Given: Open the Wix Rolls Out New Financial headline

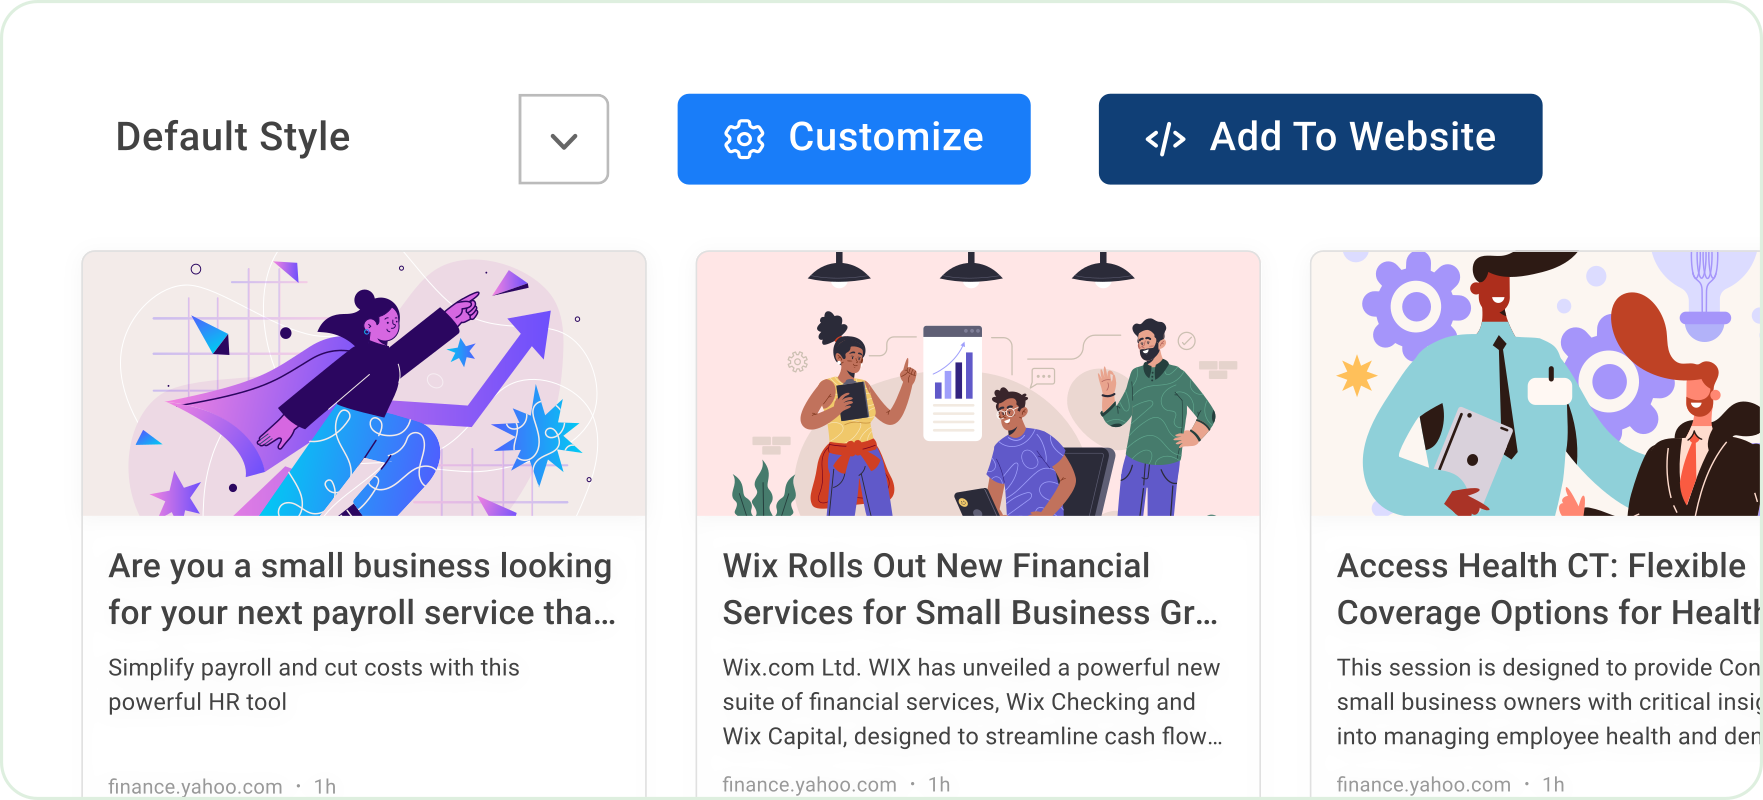Looking at the screenshot, I should pyautogui.click(x=970, y=589).
